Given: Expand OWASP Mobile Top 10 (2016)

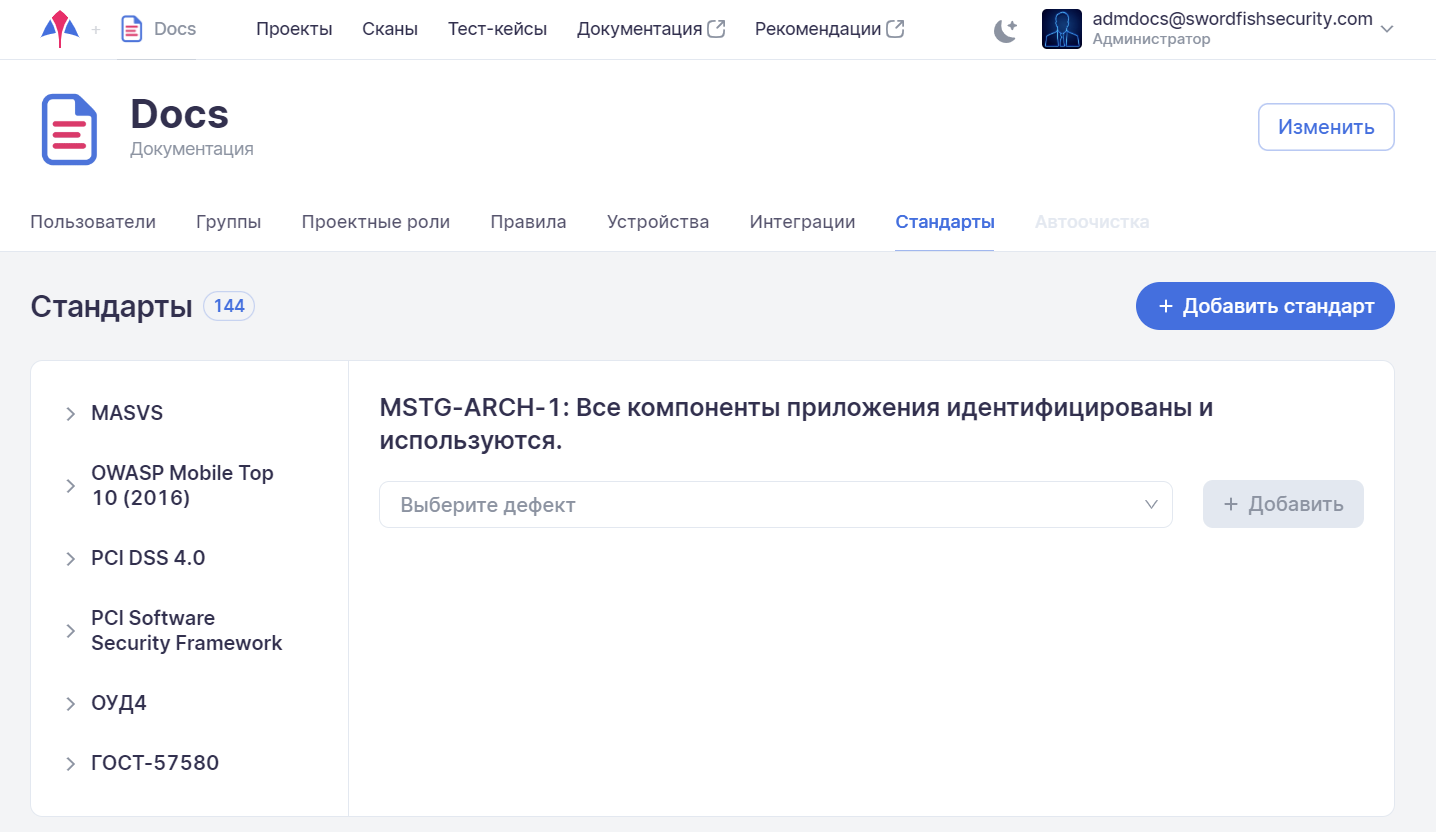Looking at the screenshot, I should (x=70, y=486).
